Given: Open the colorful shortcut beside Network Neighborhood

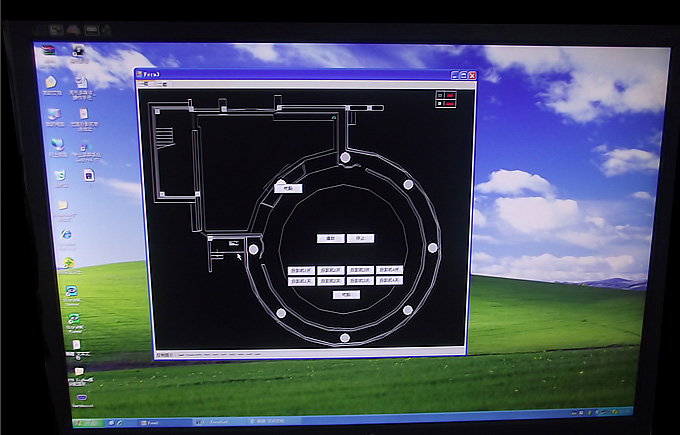Looking at the screenshot, I should point(86,146).
